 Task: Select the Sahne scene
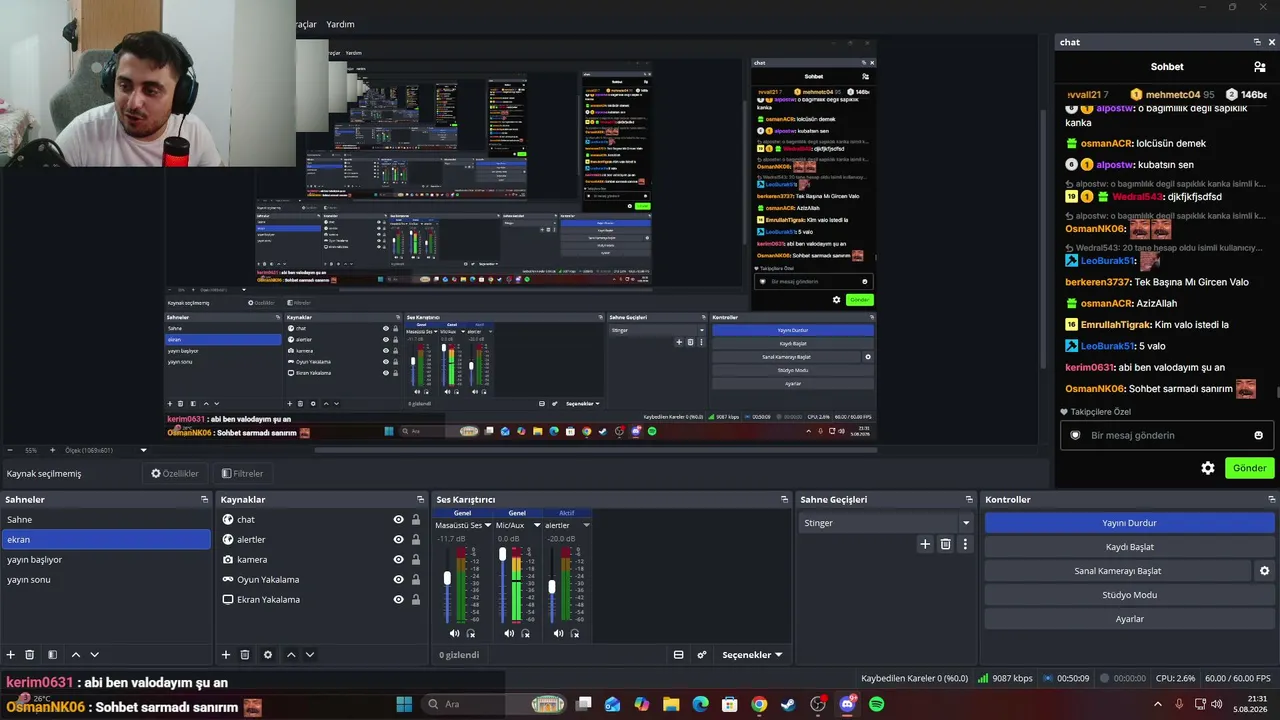(106, 520)
